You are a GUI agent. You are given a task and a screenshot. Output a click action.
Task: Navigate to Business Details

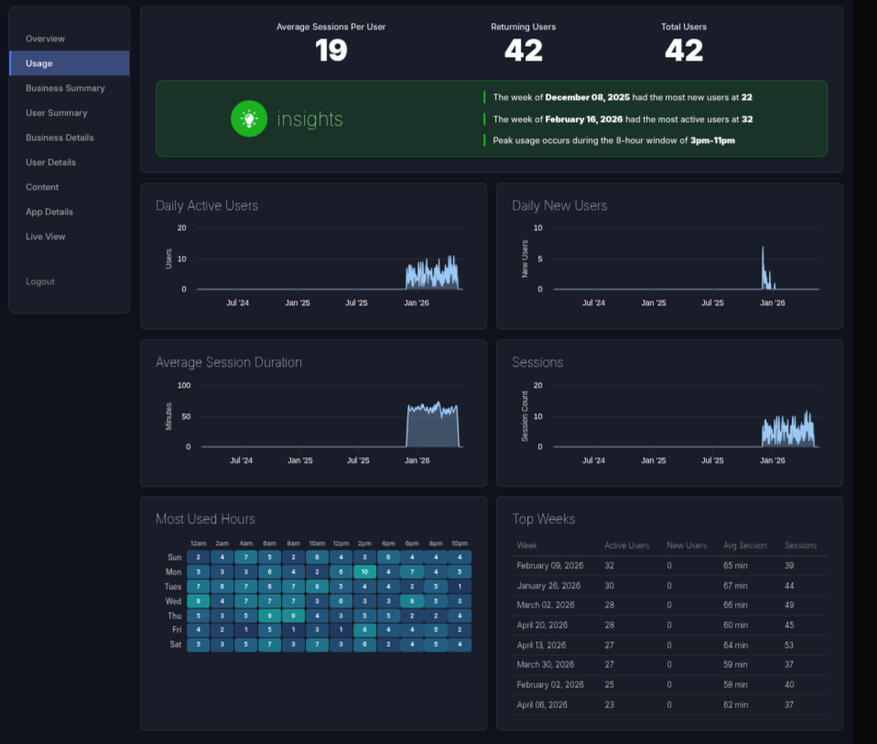(59, 137)
